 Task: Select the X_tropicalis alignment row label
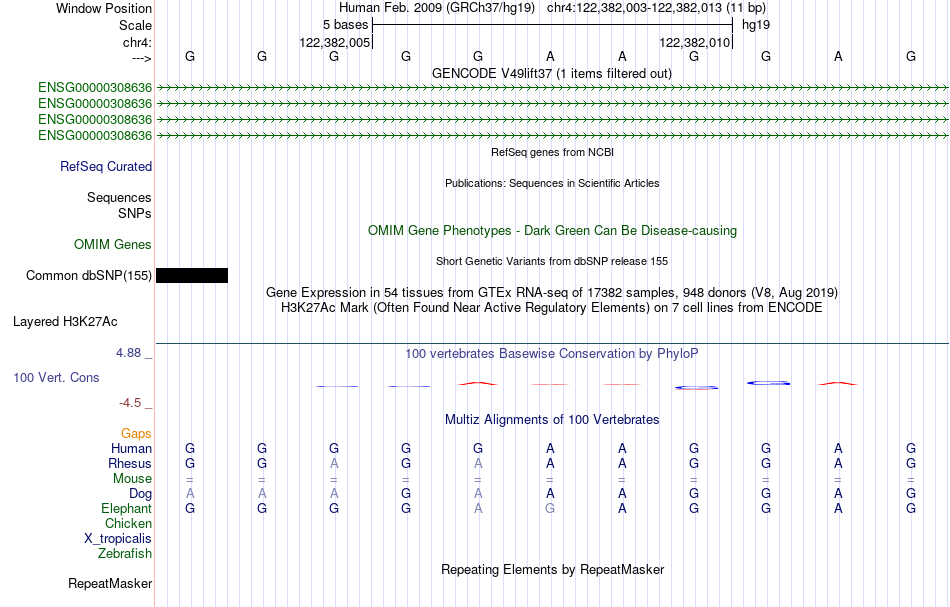(118, 539)
